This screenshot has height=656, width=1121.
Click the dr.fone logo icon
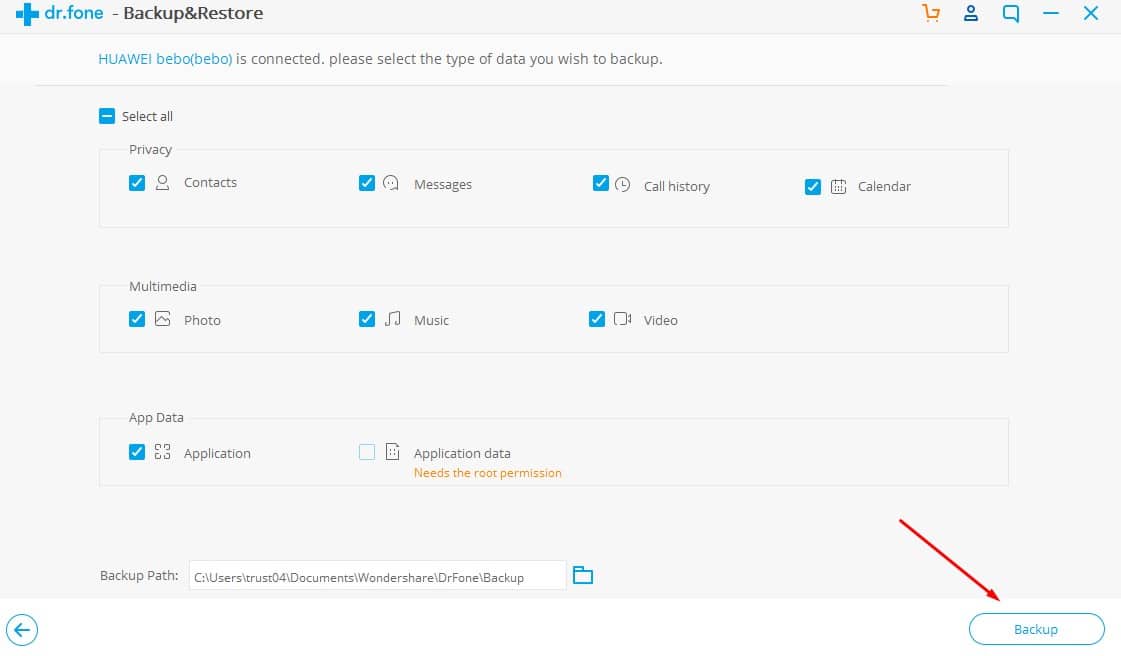tap(27, 15)
